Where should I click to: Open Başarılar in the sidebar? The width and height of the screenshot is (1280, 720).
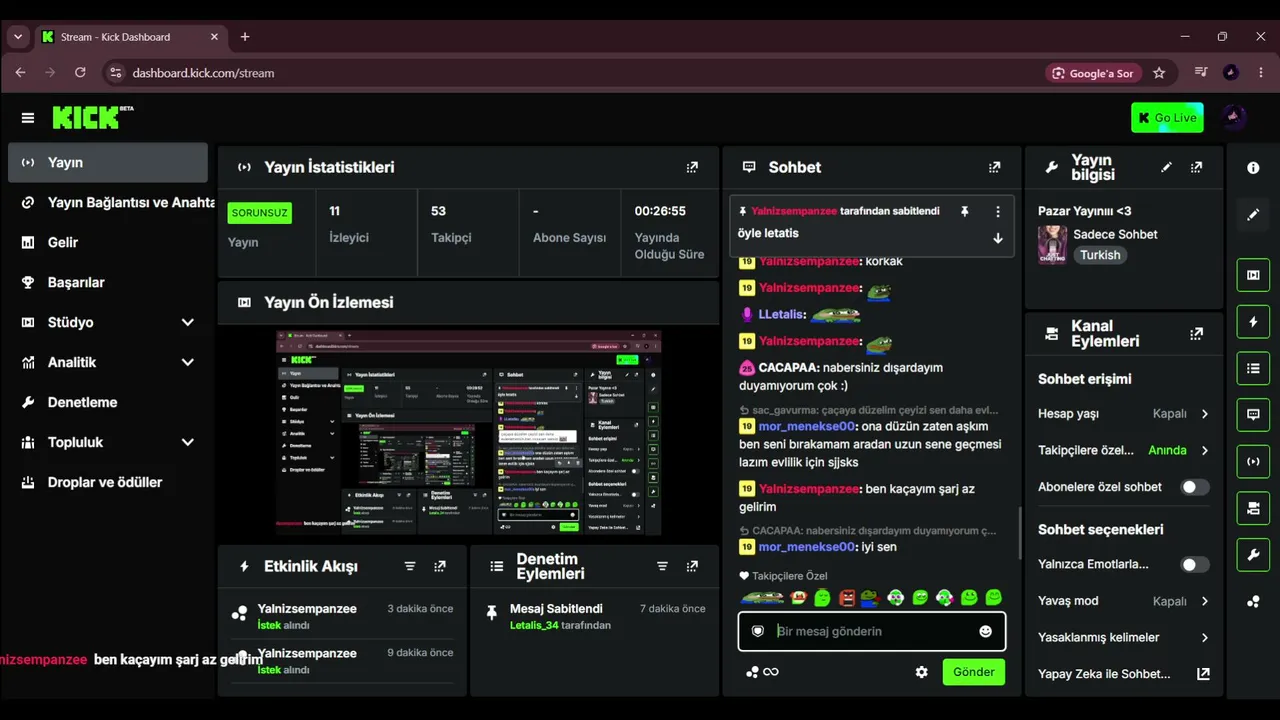coord(108,282)
